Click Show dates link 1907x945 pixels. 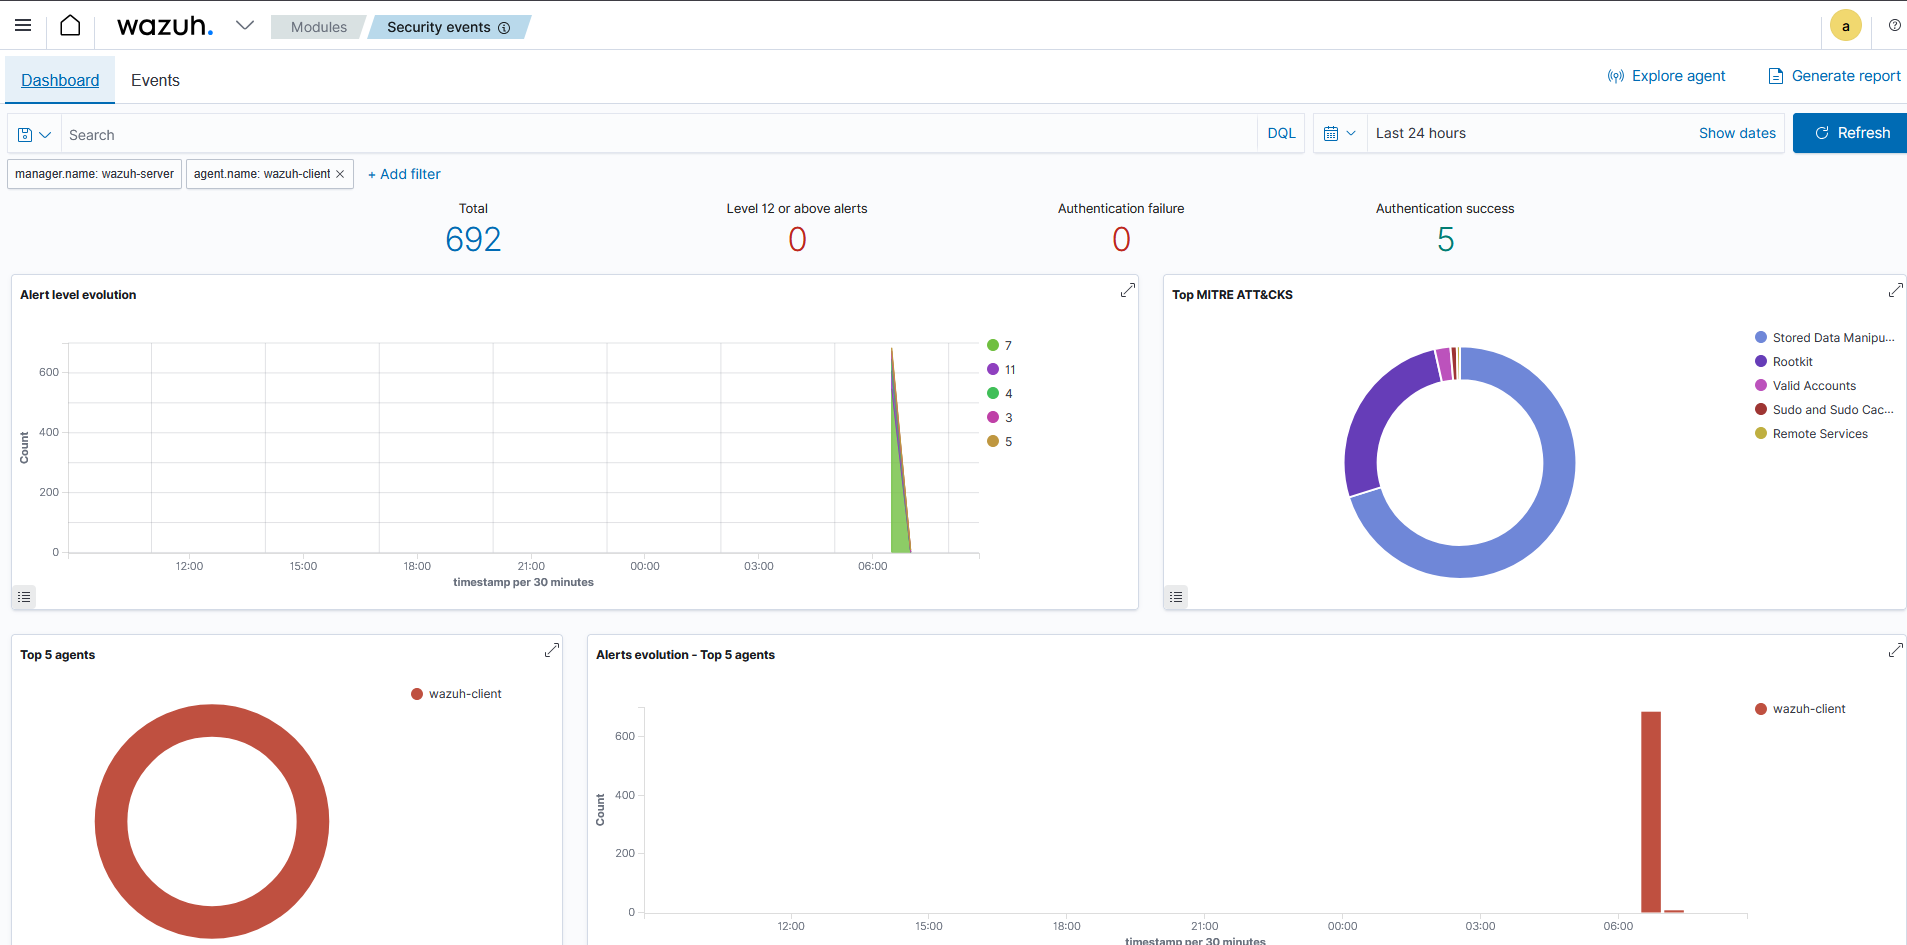(1737, 133)
